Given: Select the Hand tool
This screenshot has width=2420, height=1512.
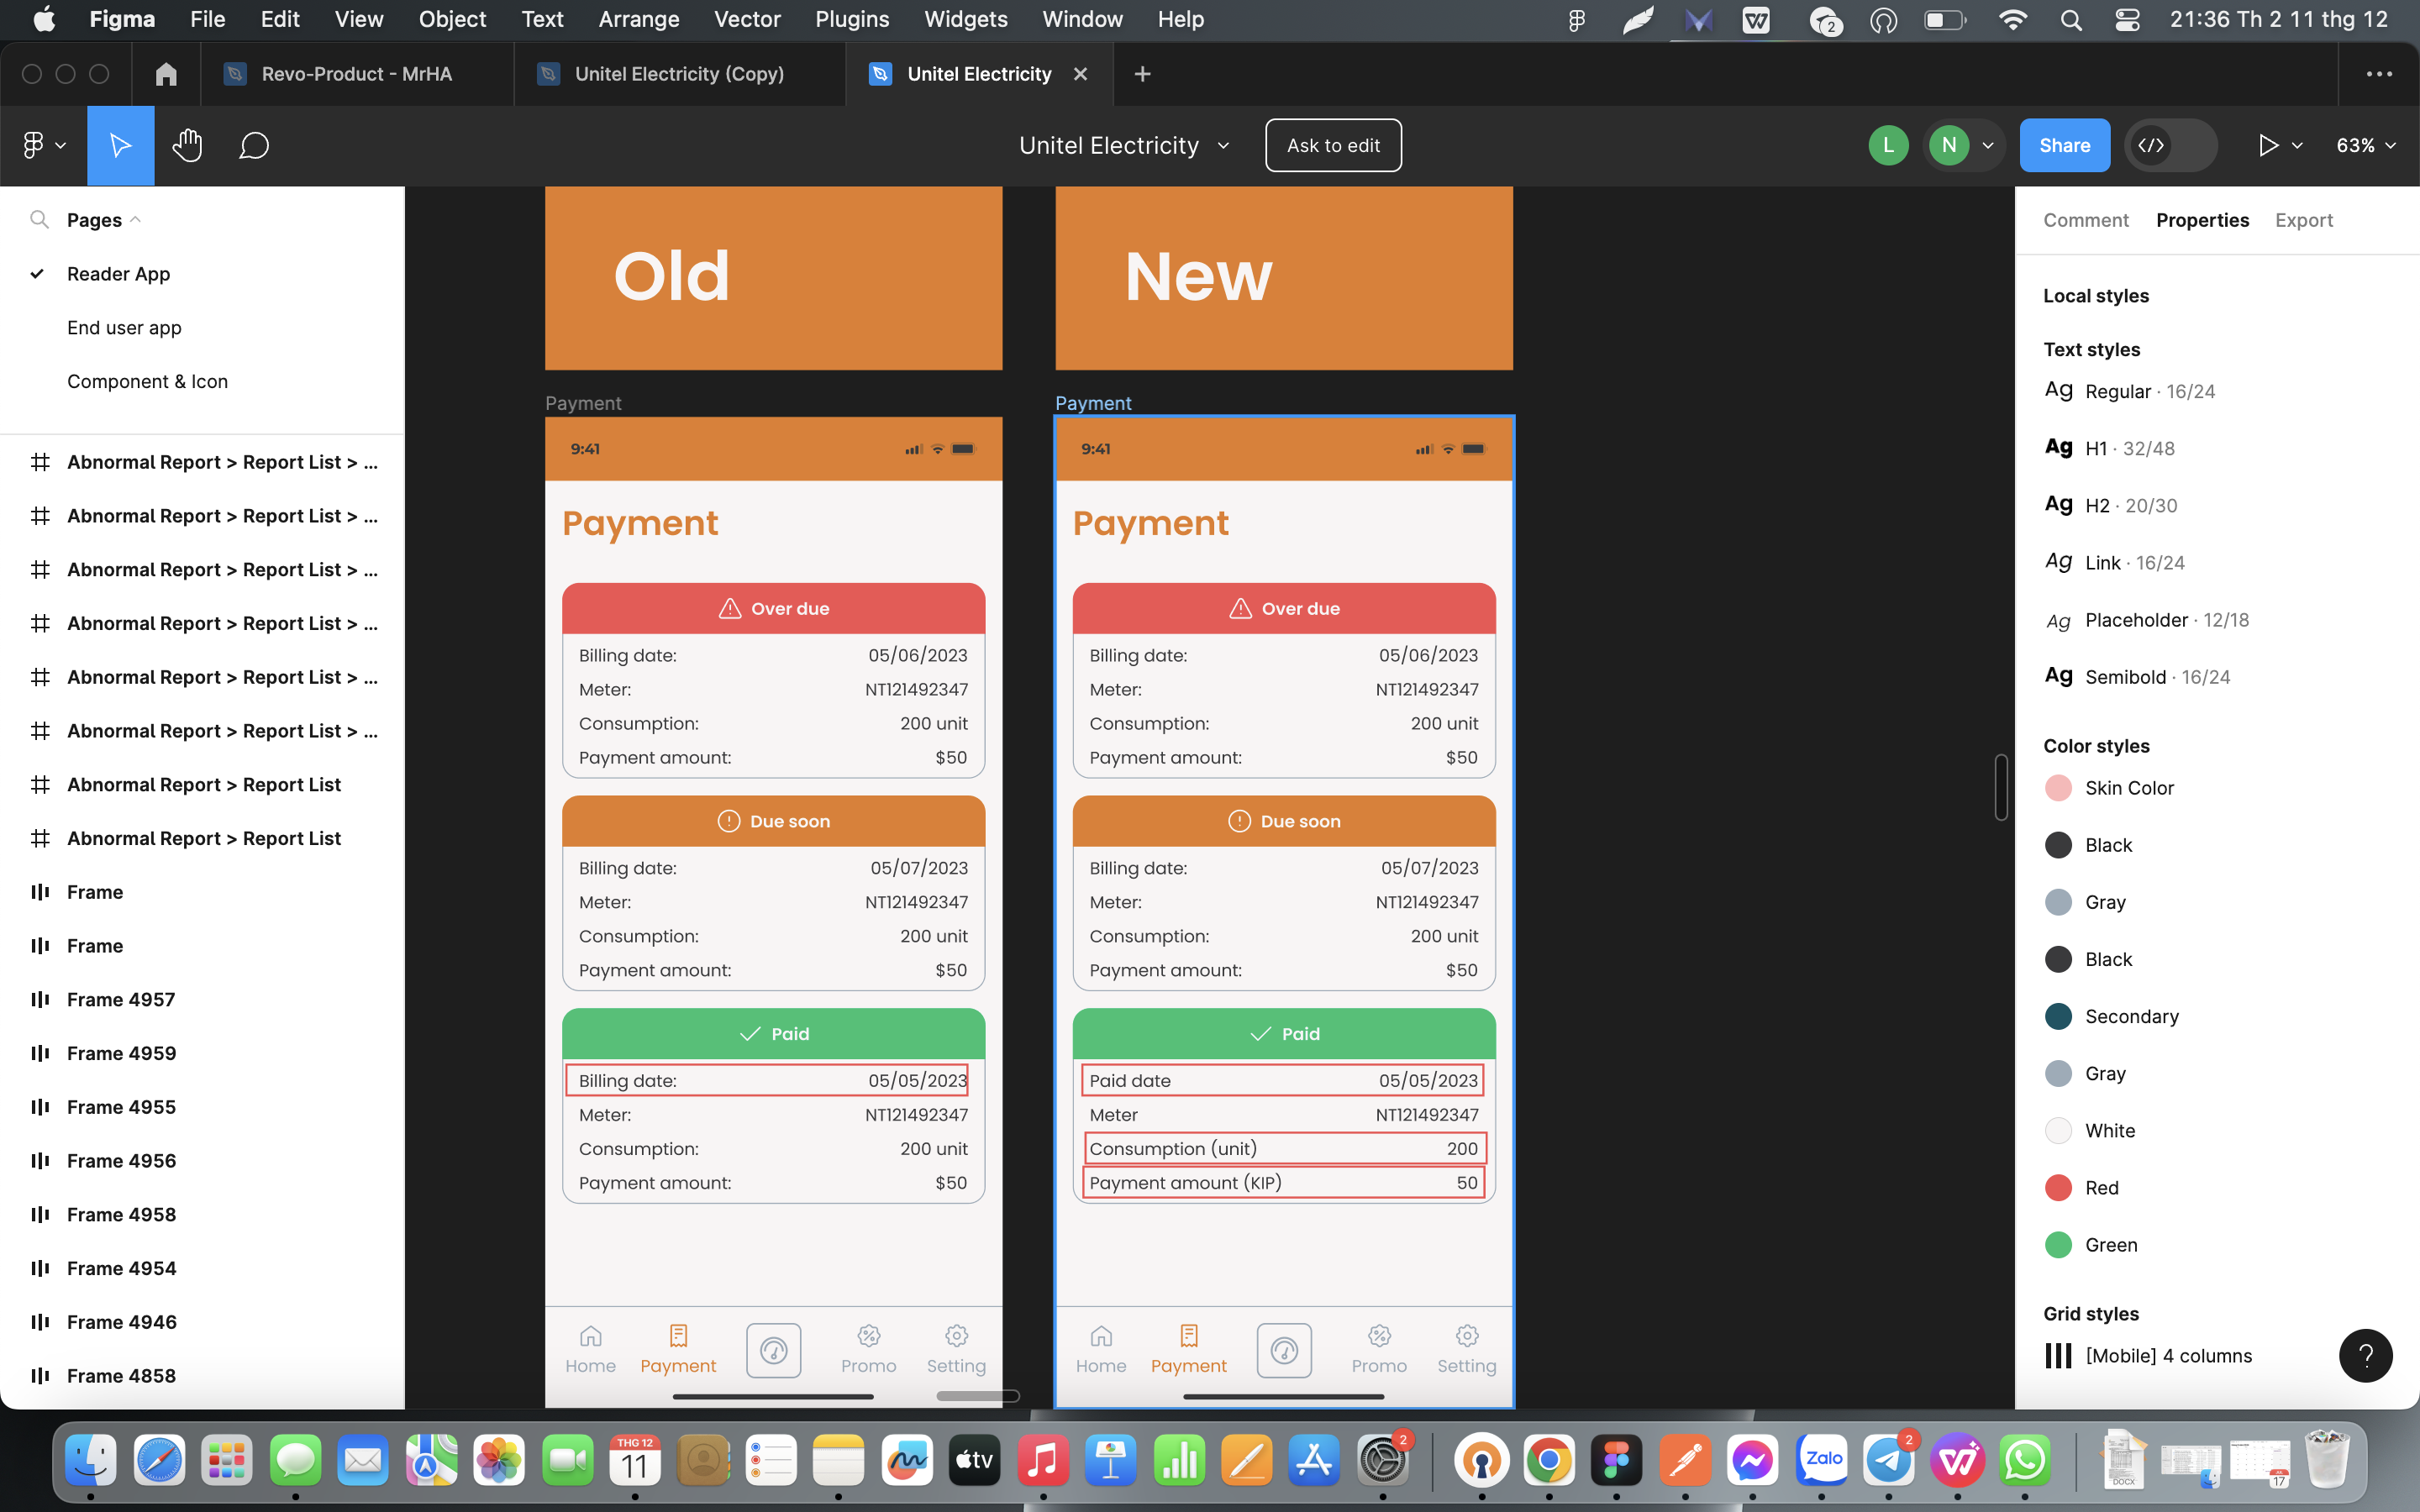Looking at the screenshot, I should 187,146.
